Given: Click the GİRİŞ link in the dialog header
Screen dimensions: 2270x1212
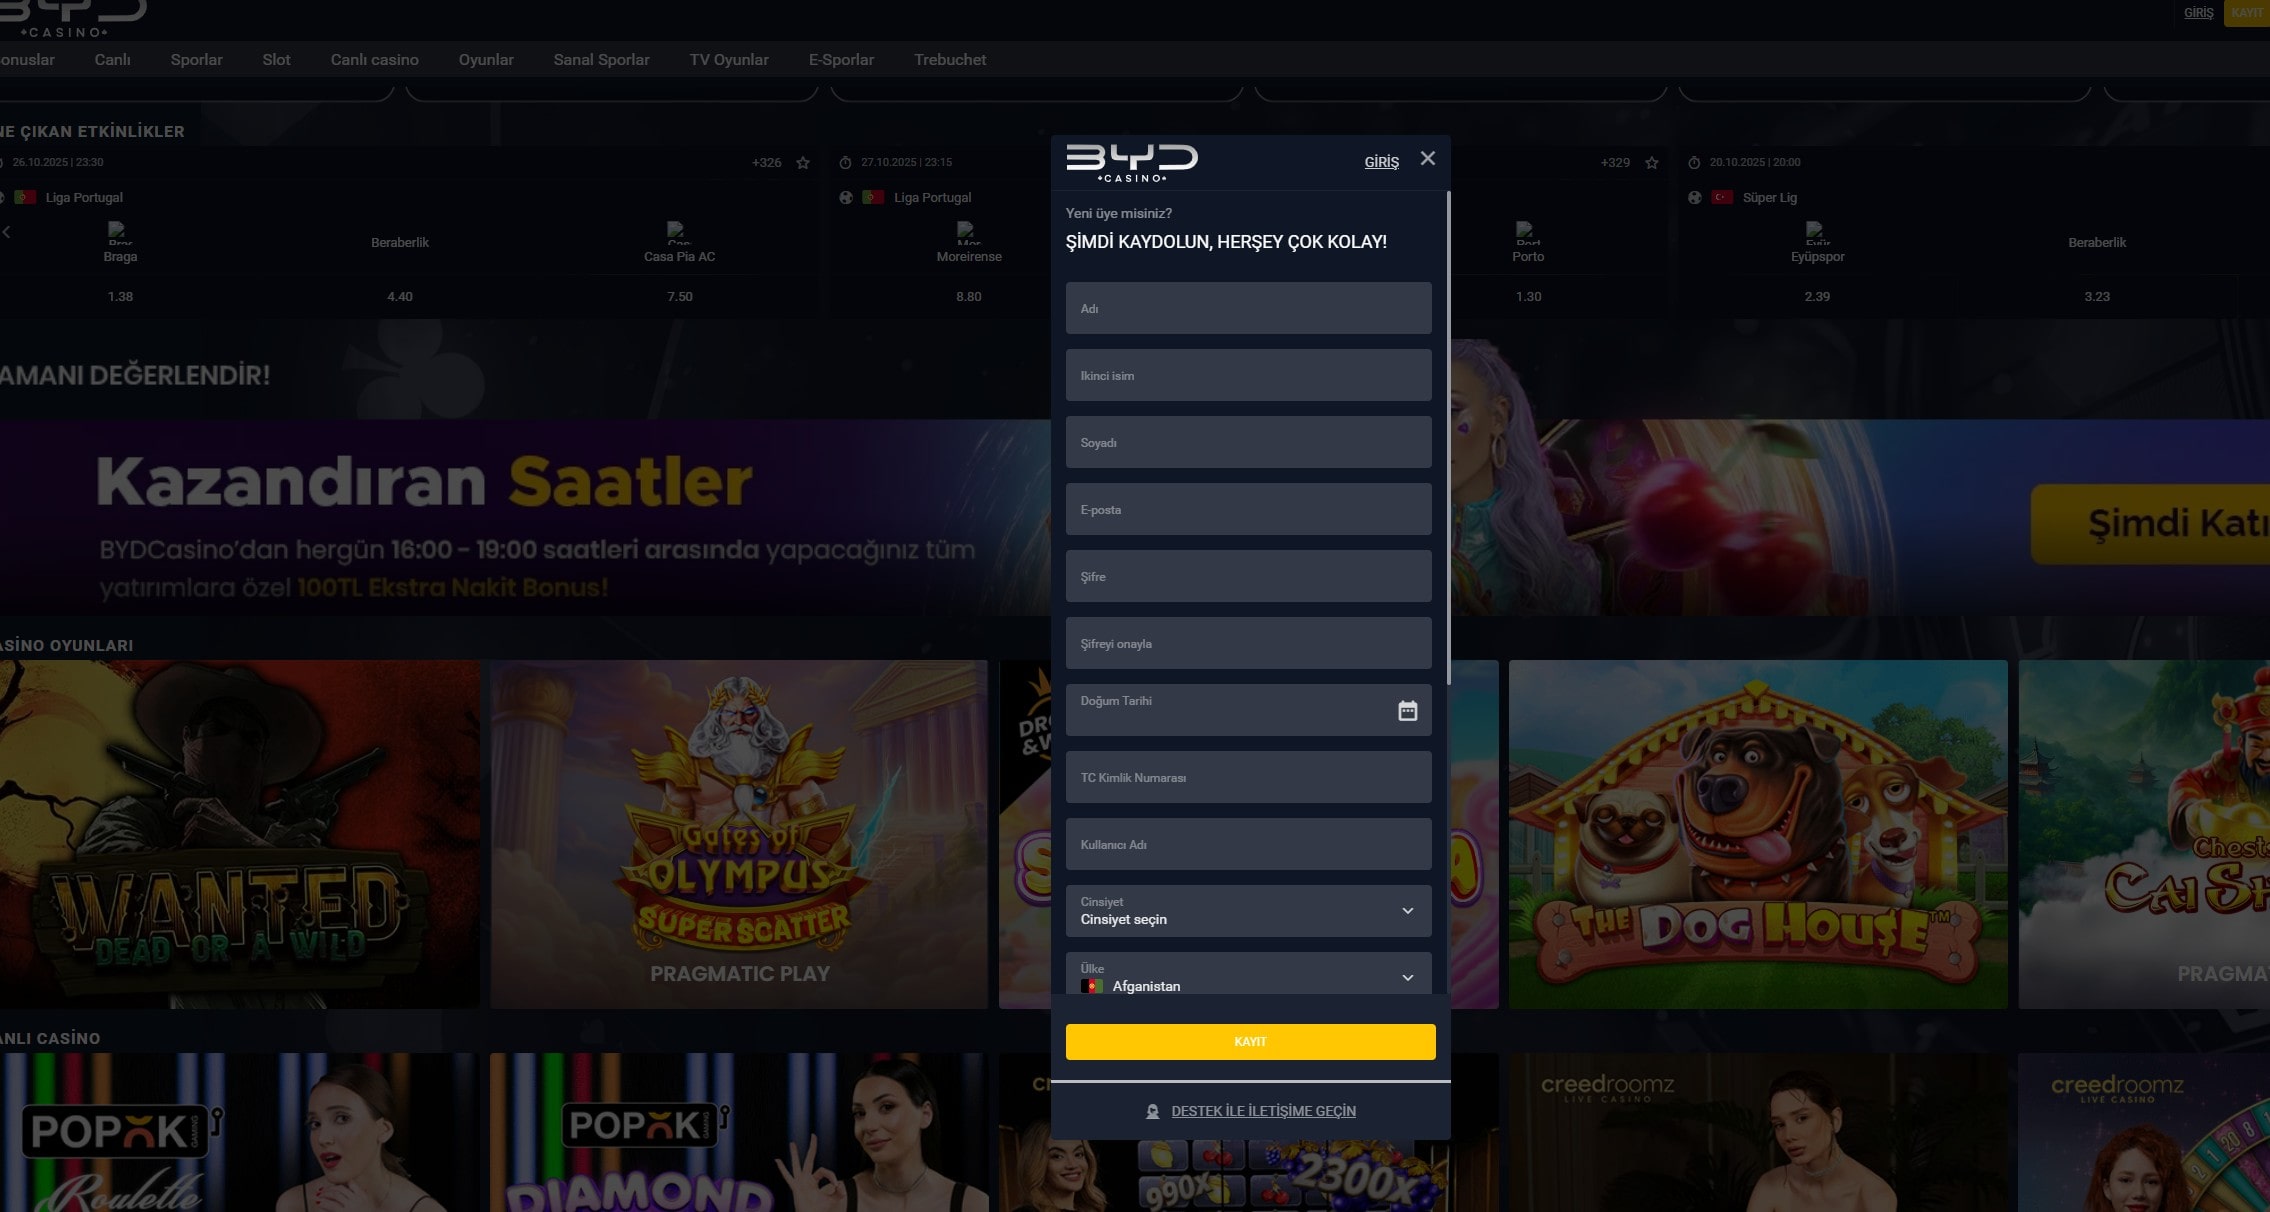Looking at the screenshot, I should pos(1381,162).
